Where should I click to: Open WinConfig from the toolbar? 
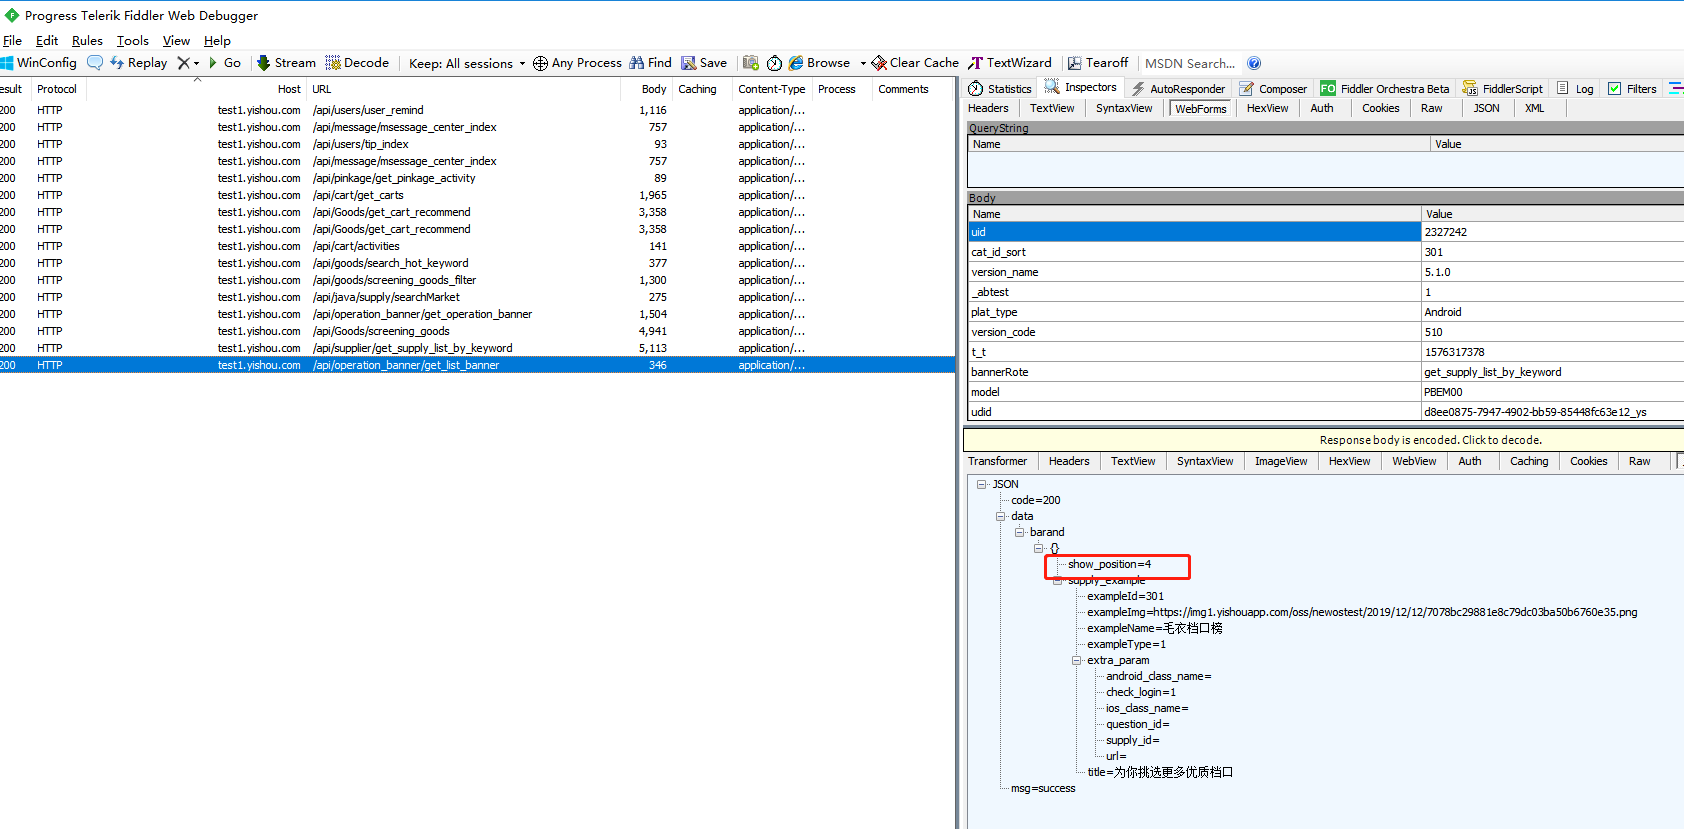coord(40,63)
